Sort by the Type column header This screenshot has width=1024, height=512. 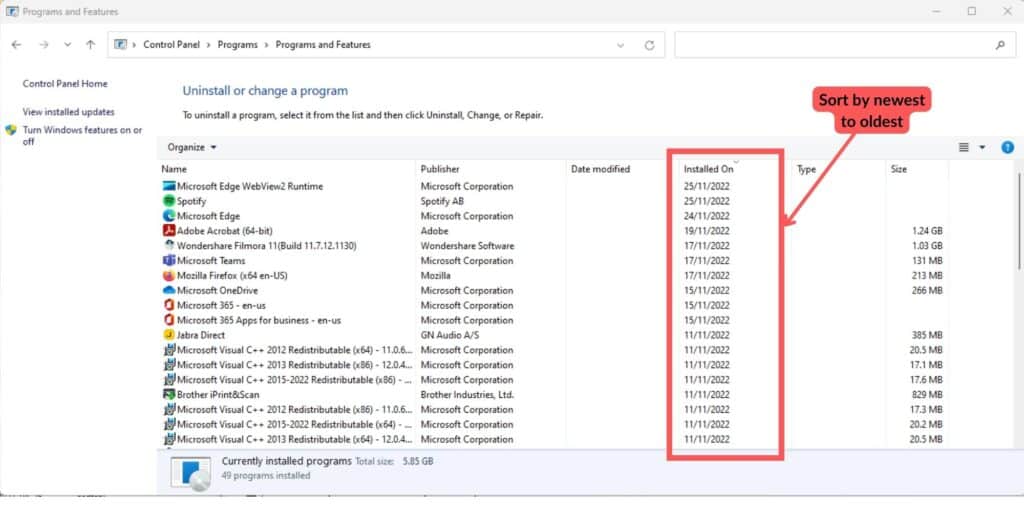pos(807,169)
